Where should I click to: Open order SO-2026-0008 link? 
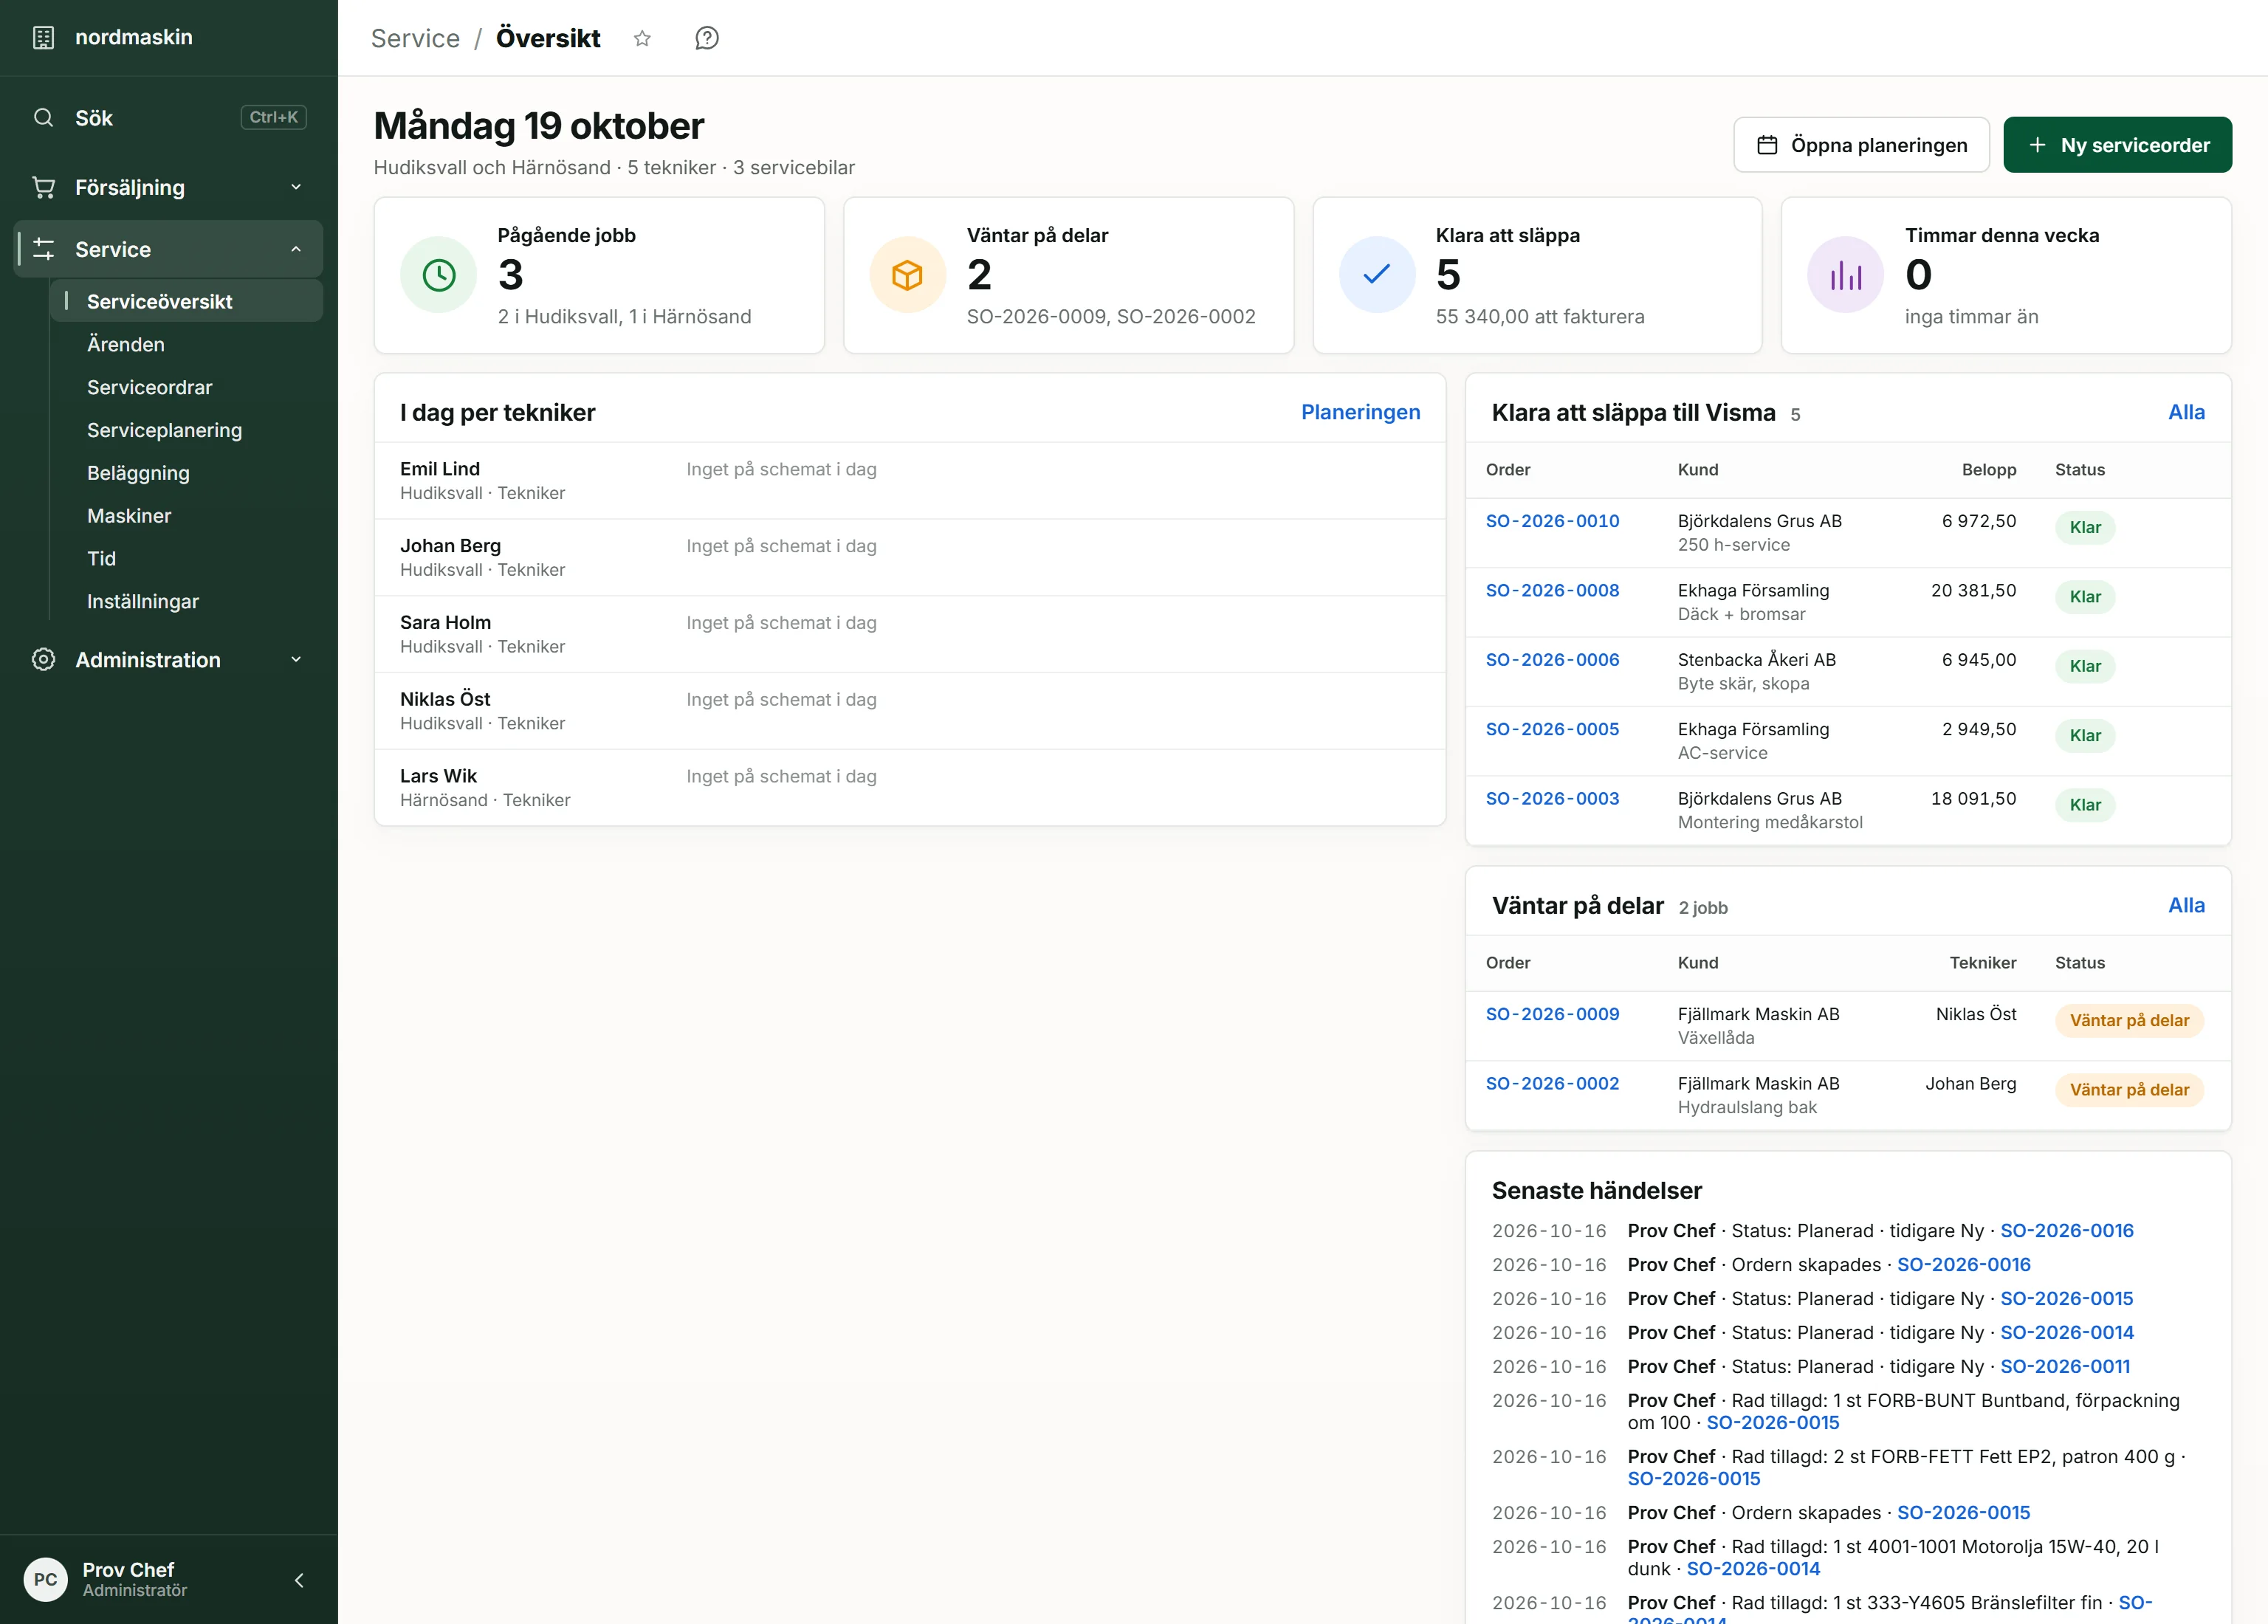(x=1552, y=590)
